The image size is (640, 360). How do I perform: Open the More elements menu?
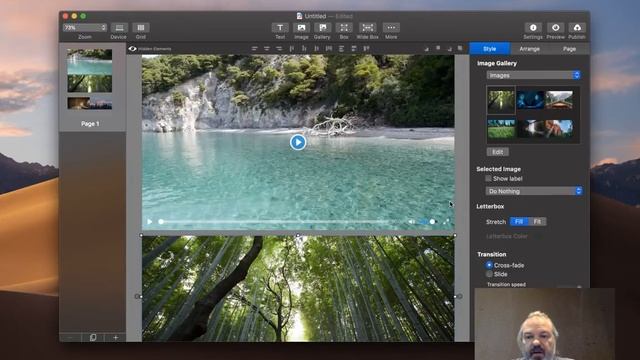[391, 28]
